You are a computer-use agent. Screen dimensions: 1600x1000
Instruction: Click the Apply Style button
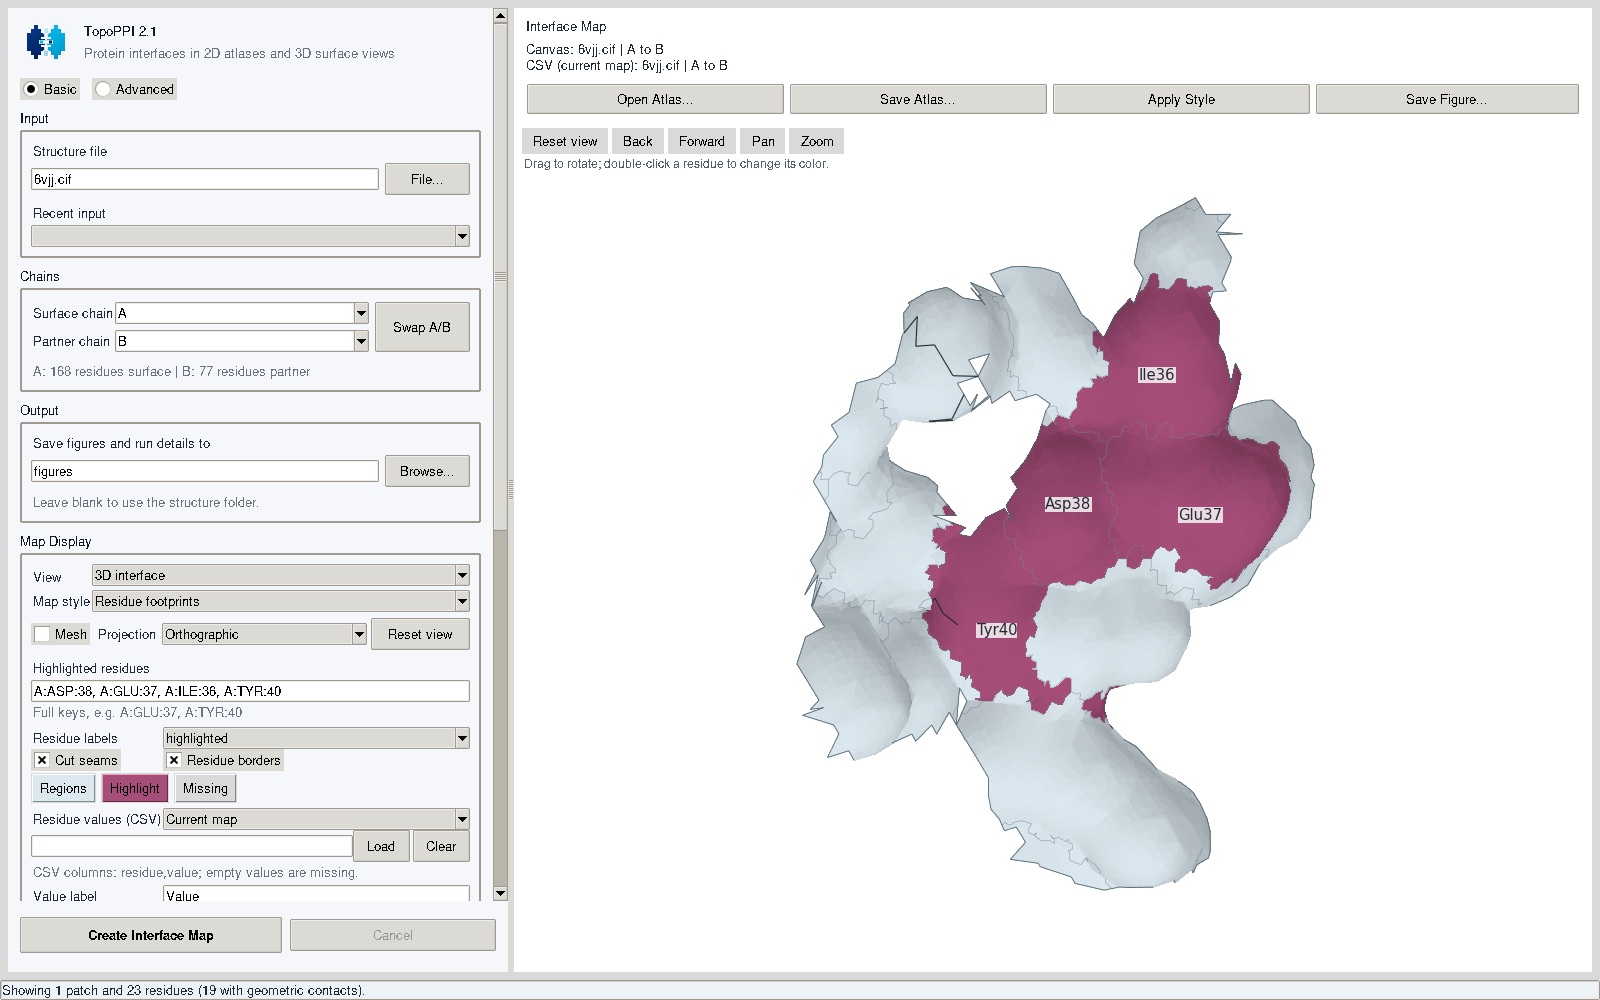[x=1181, y=99]
